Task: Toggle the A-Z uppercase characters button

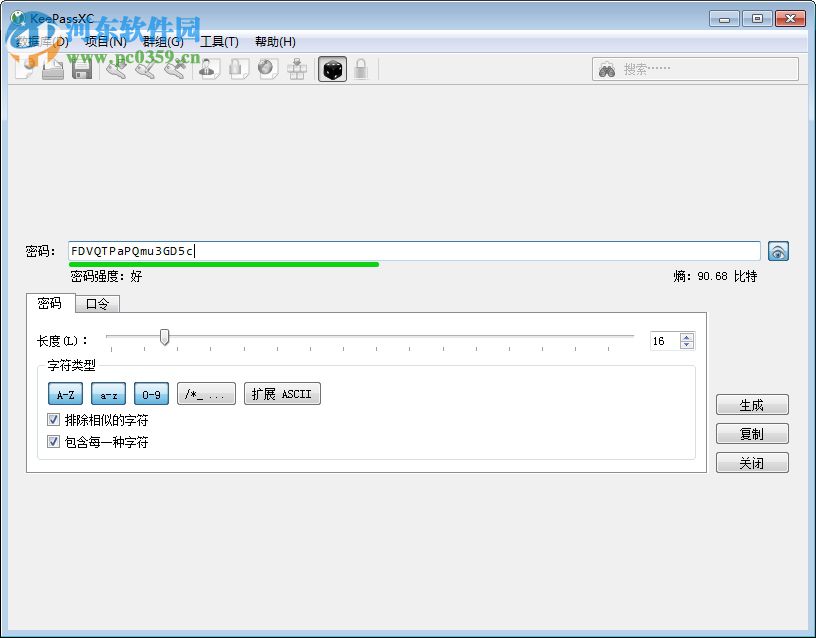Action: (65, 394)
